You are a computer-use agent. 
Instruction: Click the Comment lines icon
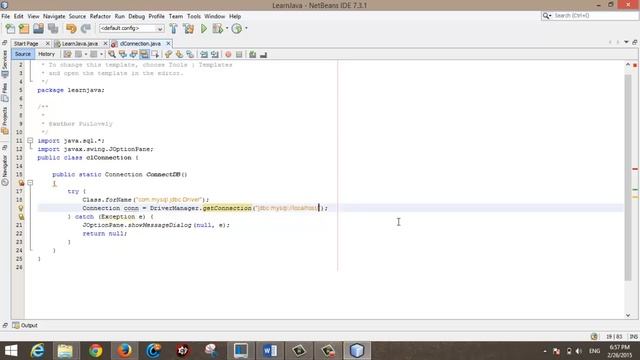(253, 54)
